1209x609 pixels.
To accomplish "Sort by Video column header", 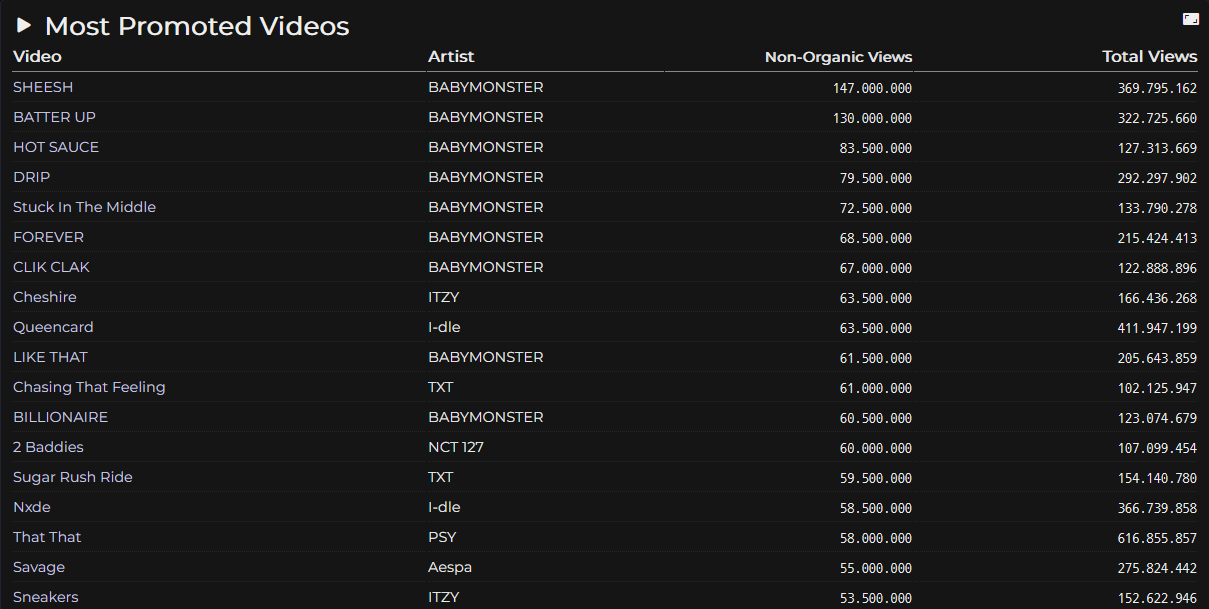I will [37, 57].
